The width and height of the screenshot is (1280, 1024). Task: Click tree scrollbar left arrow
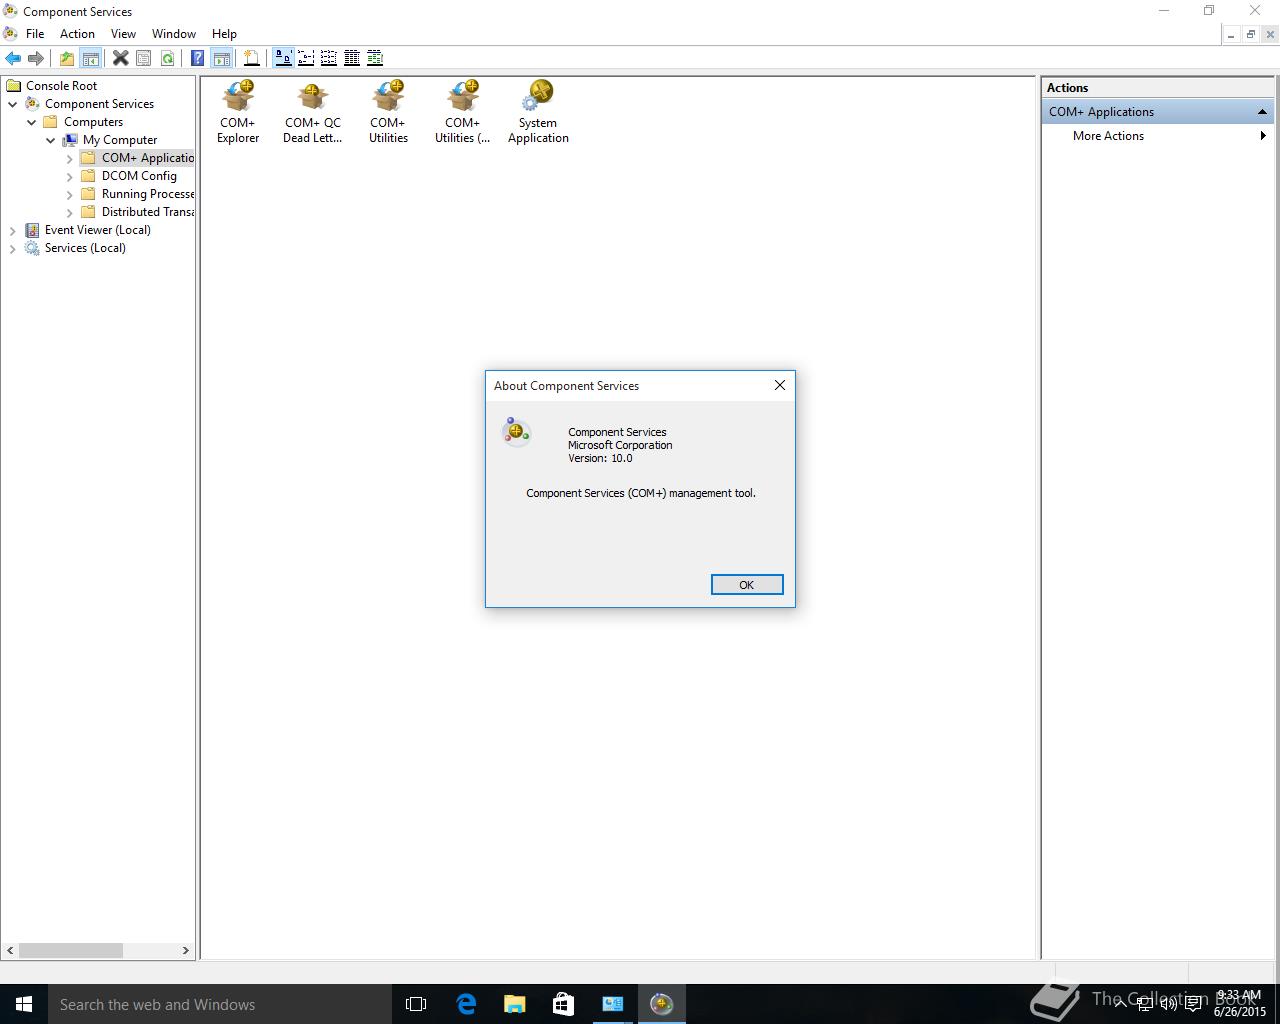click(11, 951)
